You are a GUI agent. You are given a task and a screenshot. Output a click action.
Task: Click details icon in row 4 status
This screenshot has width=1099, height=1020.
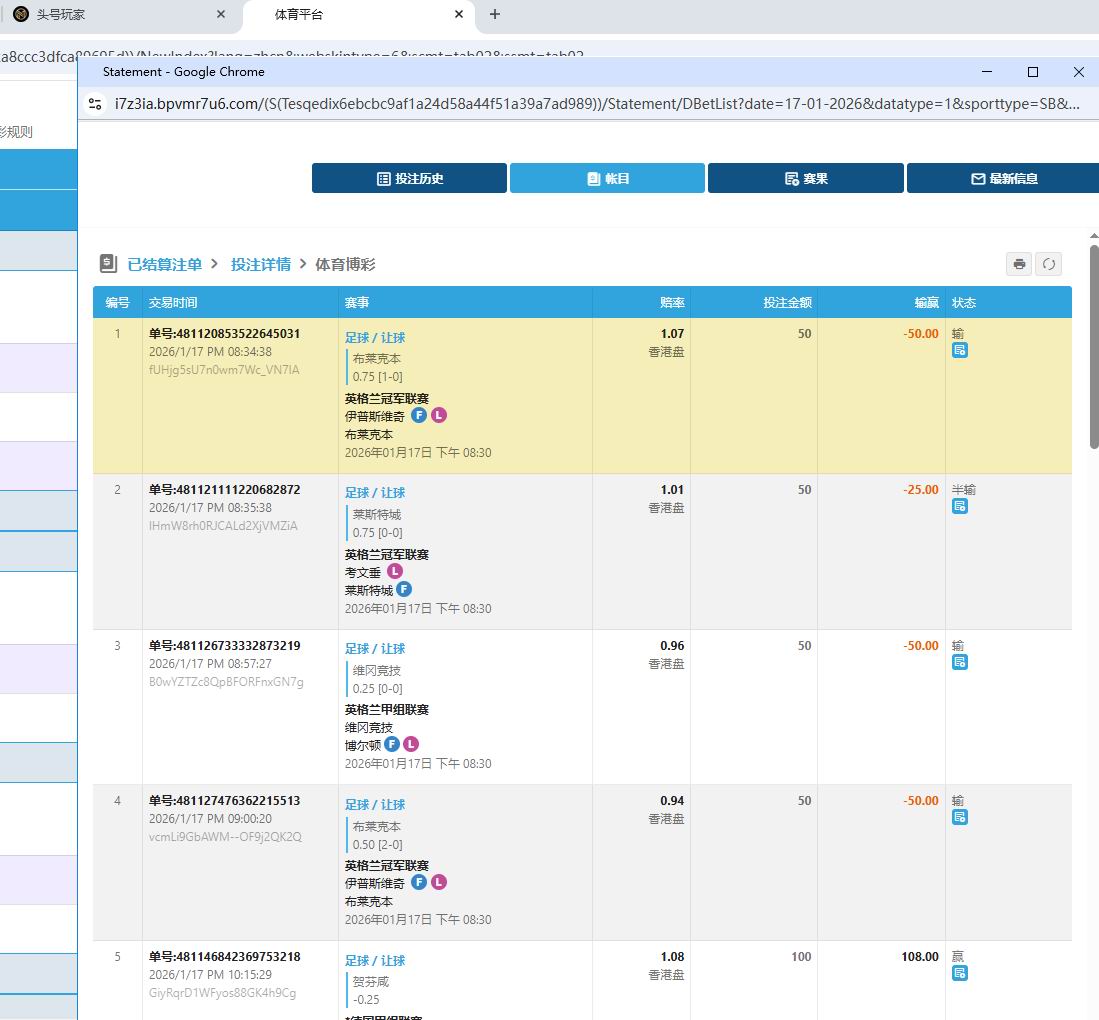coord(959,817)
